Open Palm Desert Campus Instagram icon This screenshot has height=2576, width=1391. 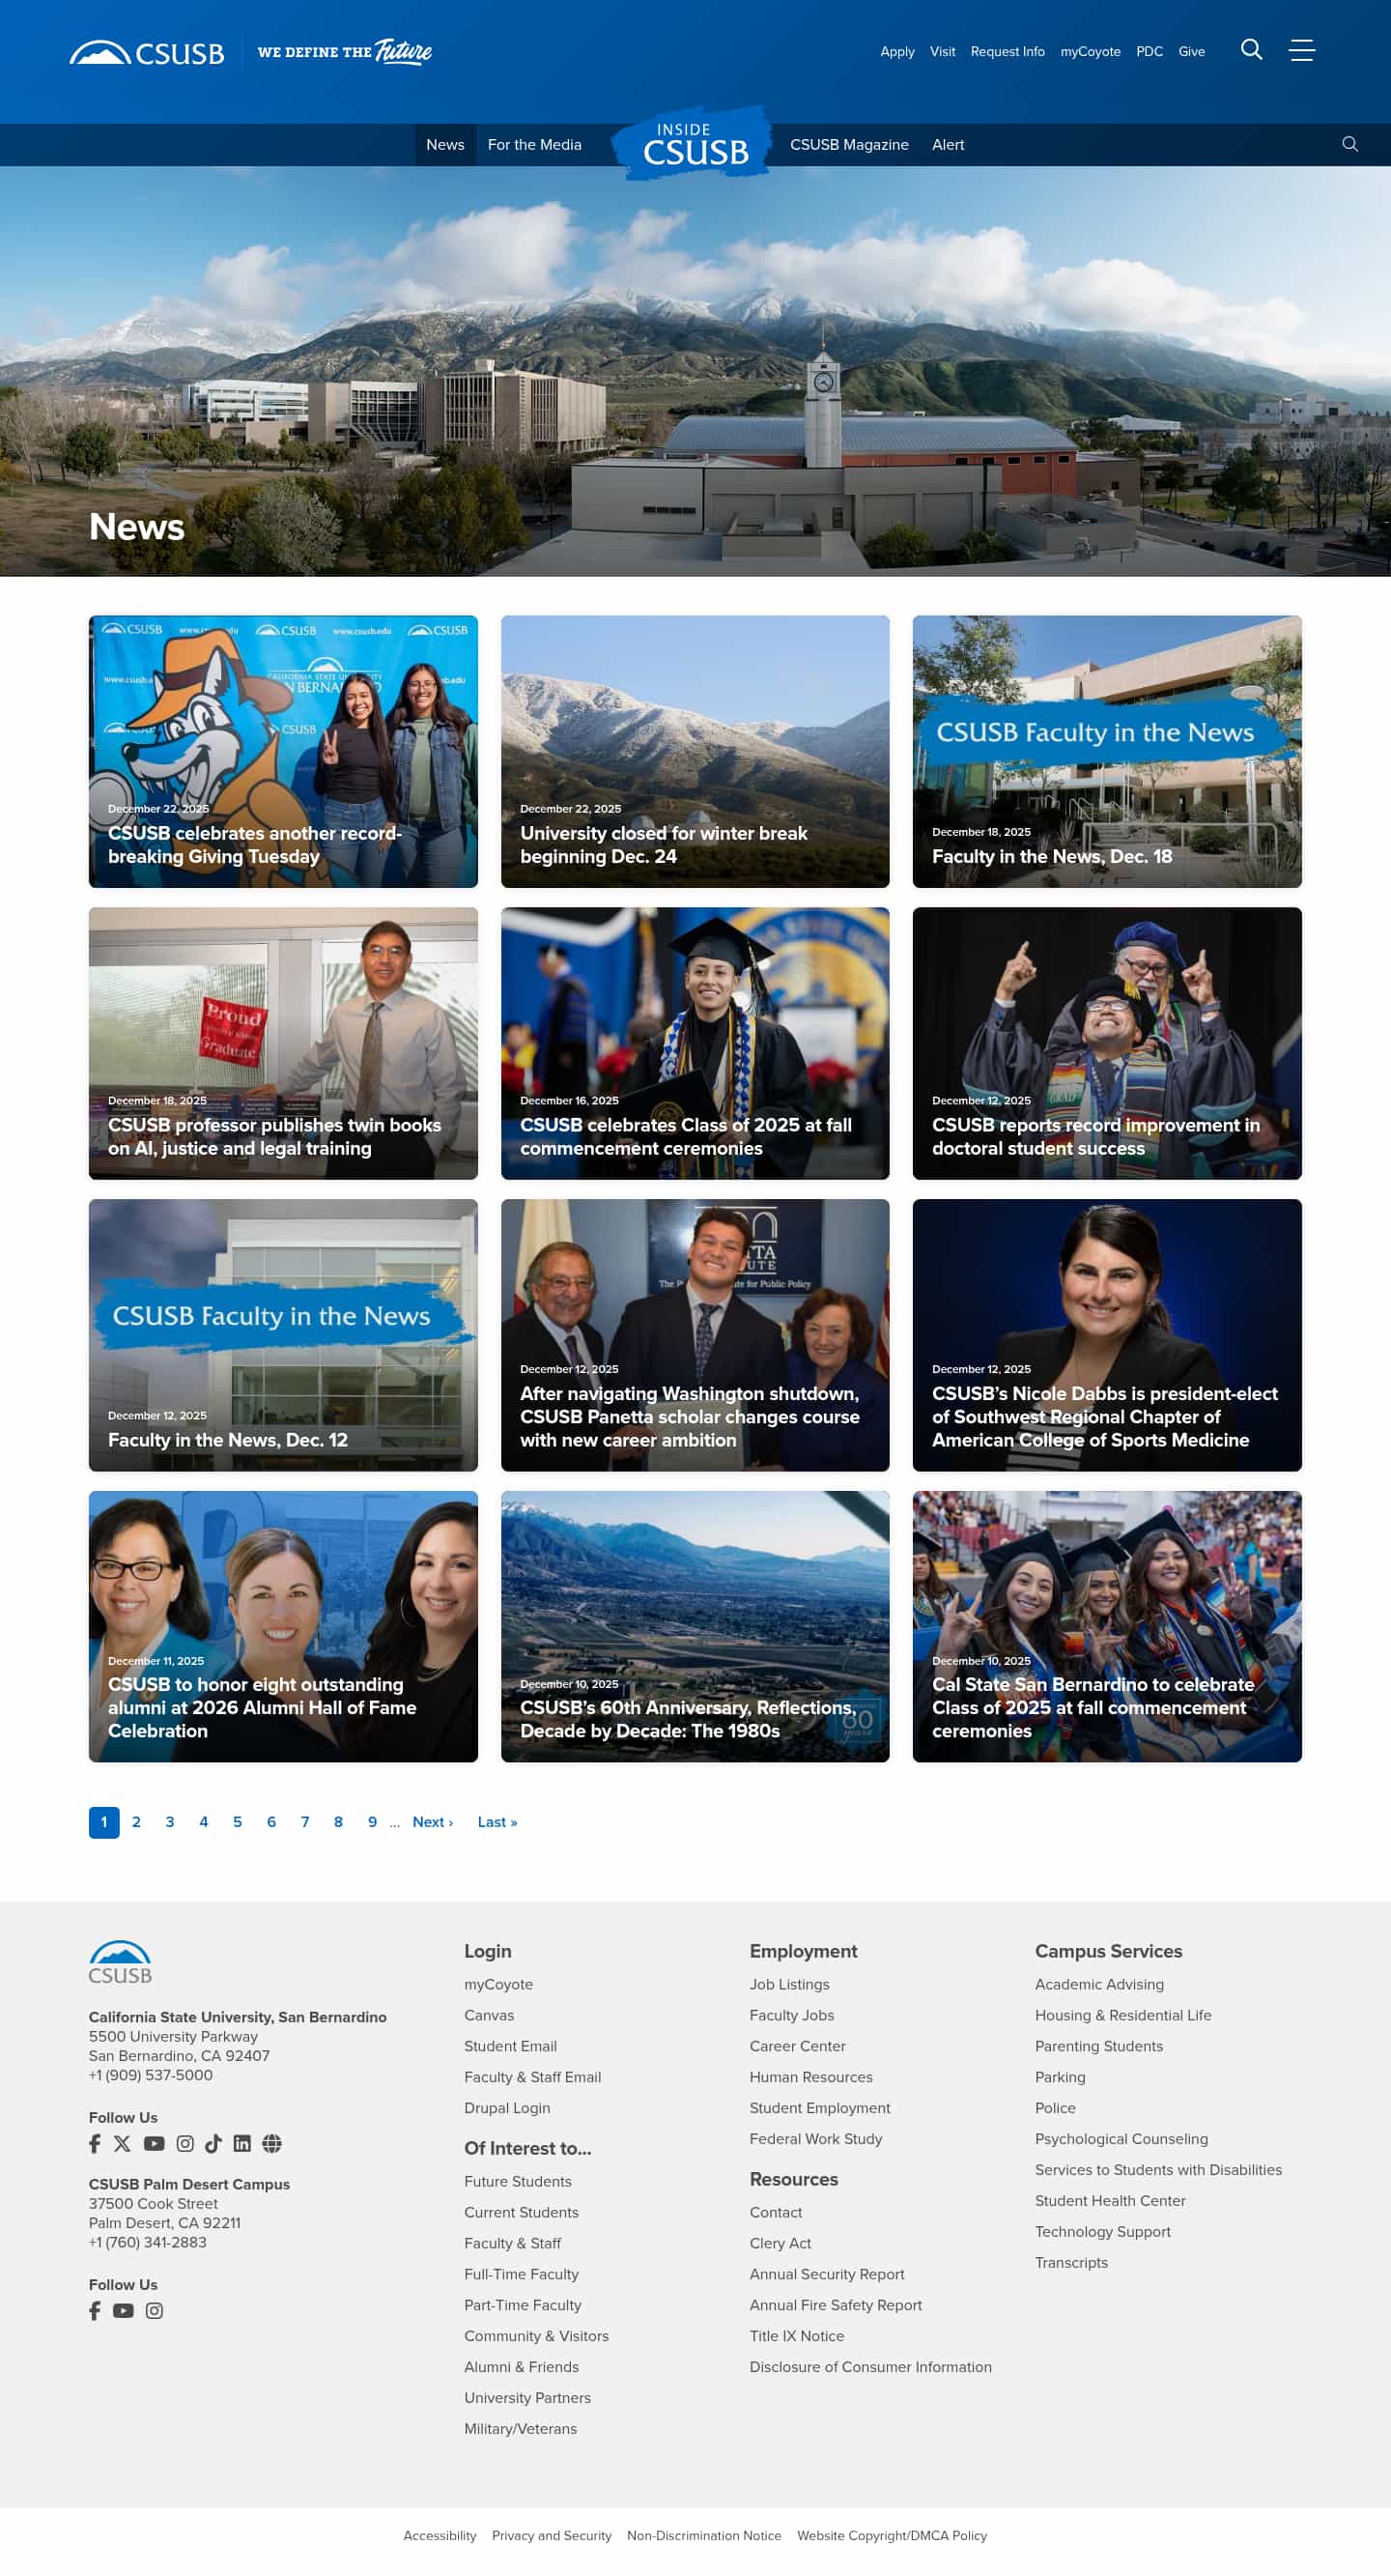[x=154, y=2310]
